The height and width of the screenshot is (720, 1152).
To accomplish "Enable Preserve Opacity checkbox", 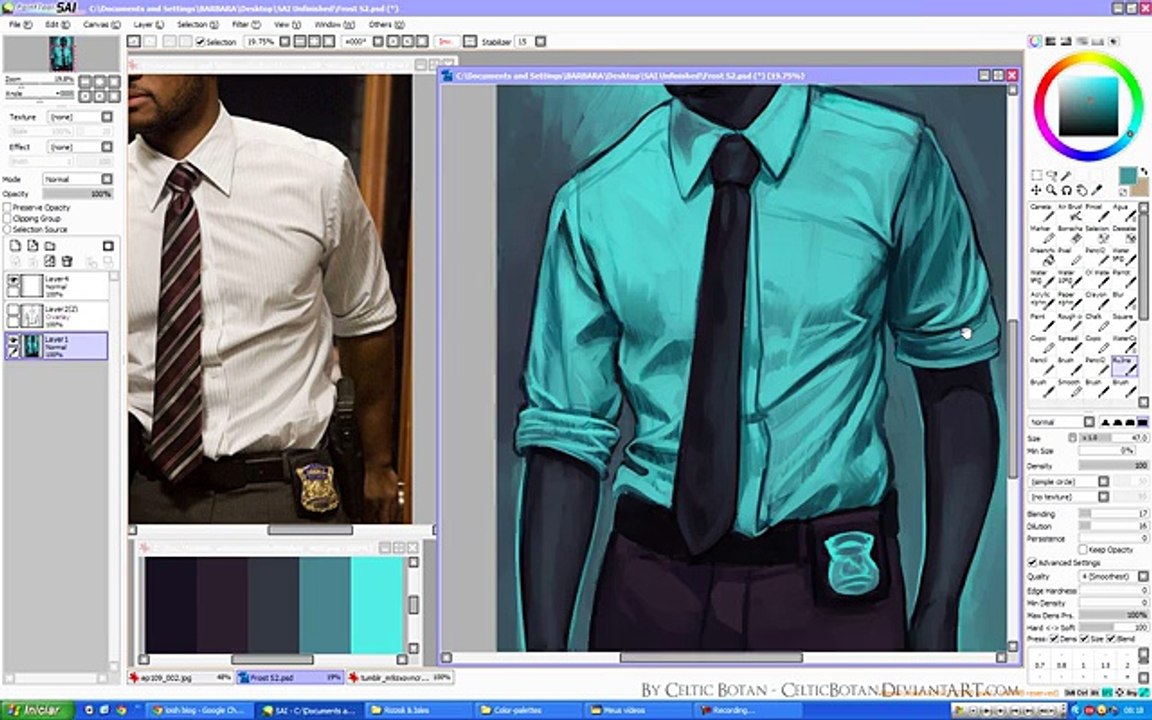I will coord(7,208).
